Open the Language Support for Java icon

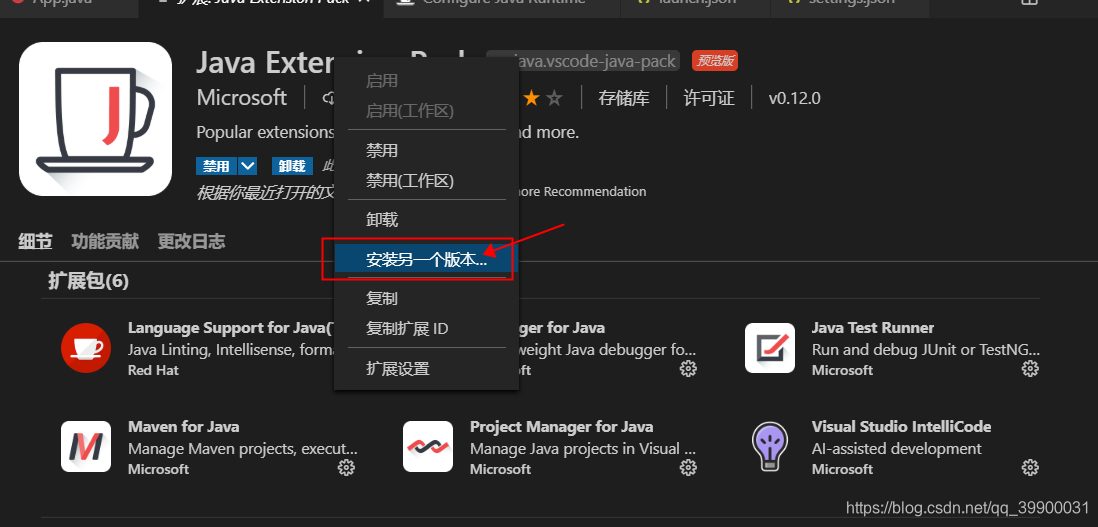(x=86, y=348)
